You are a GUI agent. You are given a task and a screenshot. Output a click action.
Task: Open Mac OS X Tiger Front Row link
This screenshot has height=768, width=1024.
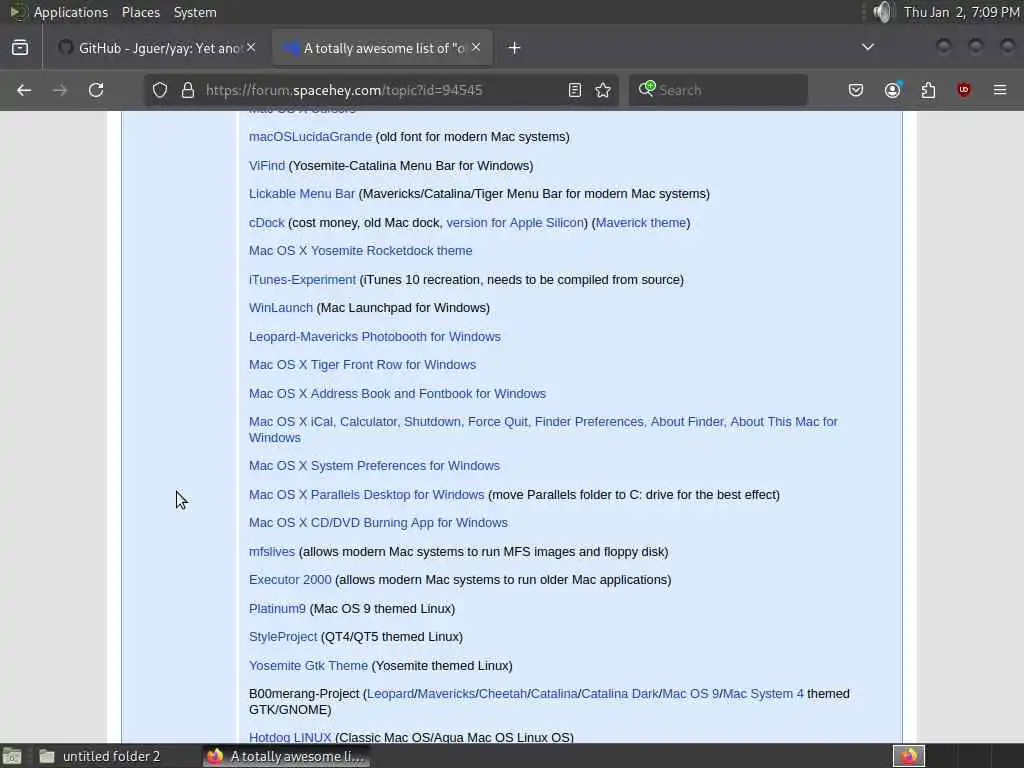[362, 364]
